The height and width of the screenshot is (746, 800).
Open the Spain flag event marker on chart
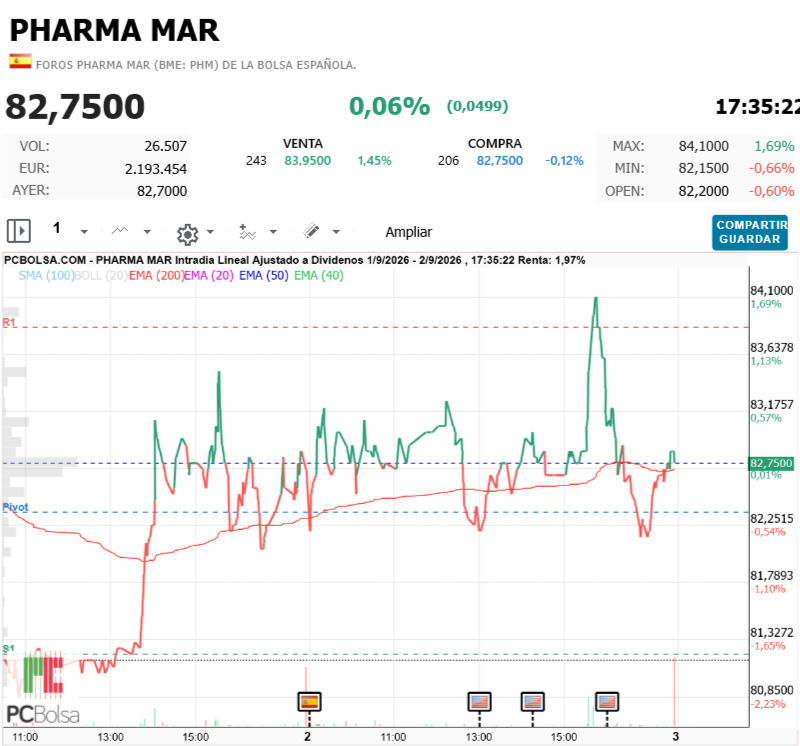(309, 702)
